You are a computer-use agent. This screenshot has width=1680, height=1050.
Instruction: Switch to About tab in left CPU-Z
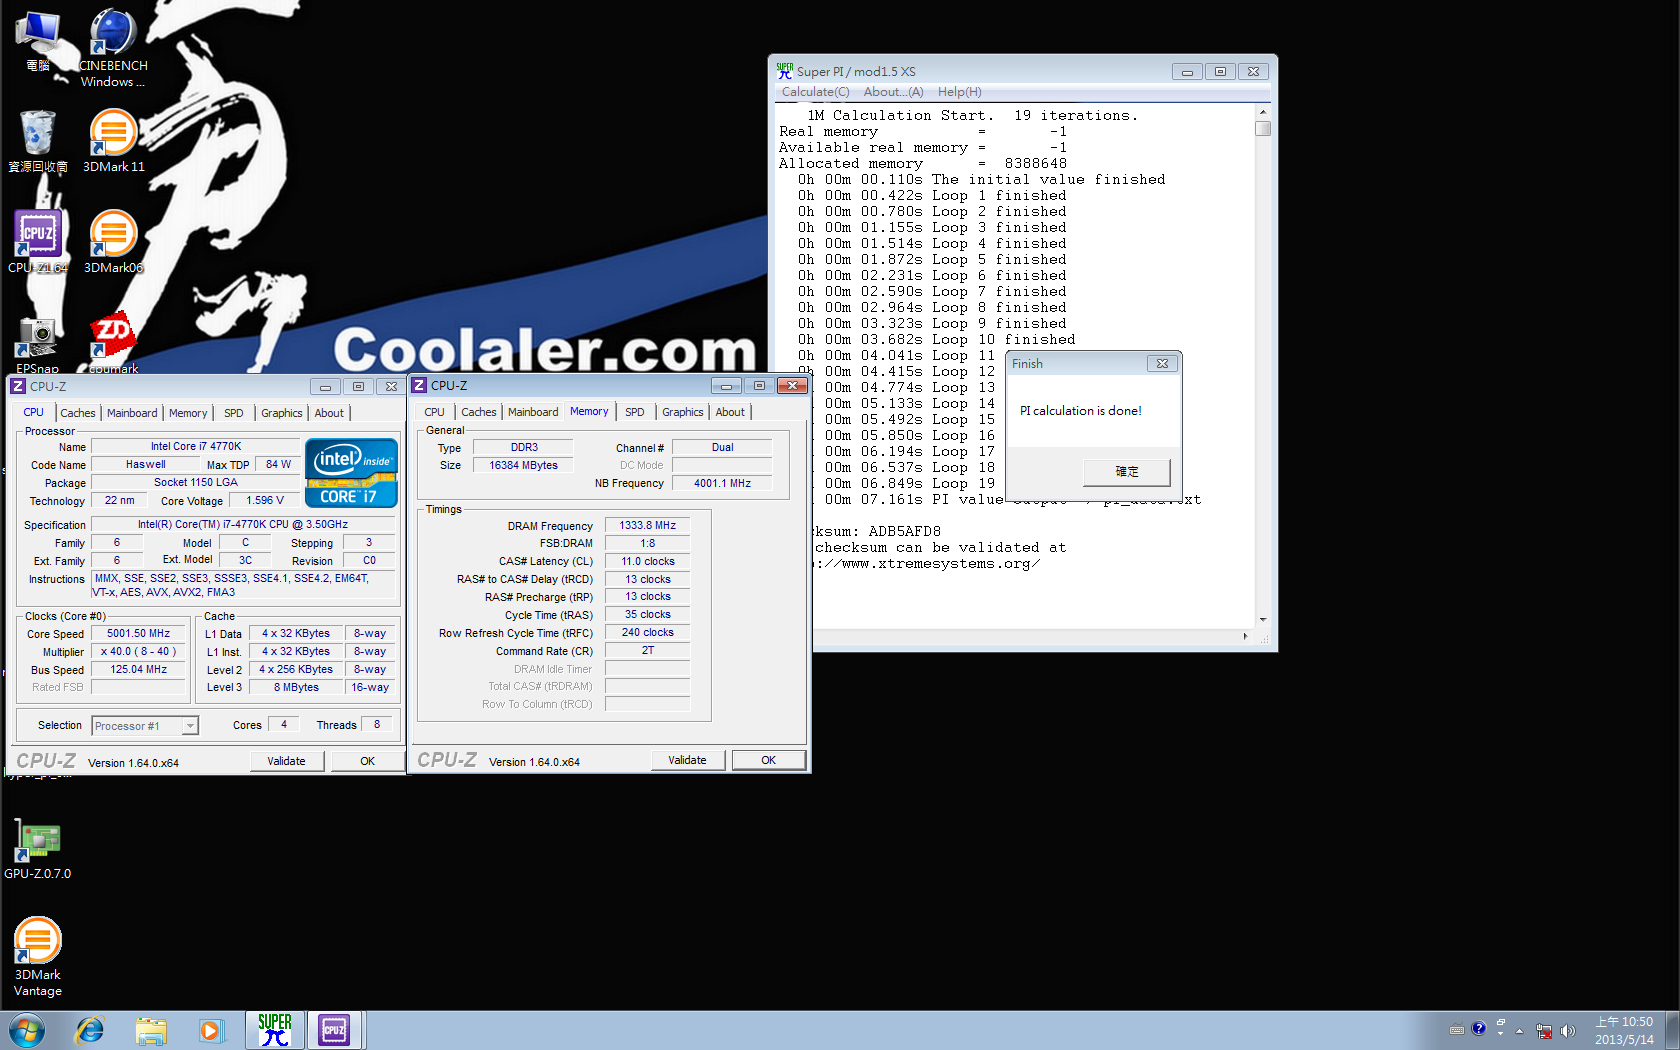click(x=329, y=413)
